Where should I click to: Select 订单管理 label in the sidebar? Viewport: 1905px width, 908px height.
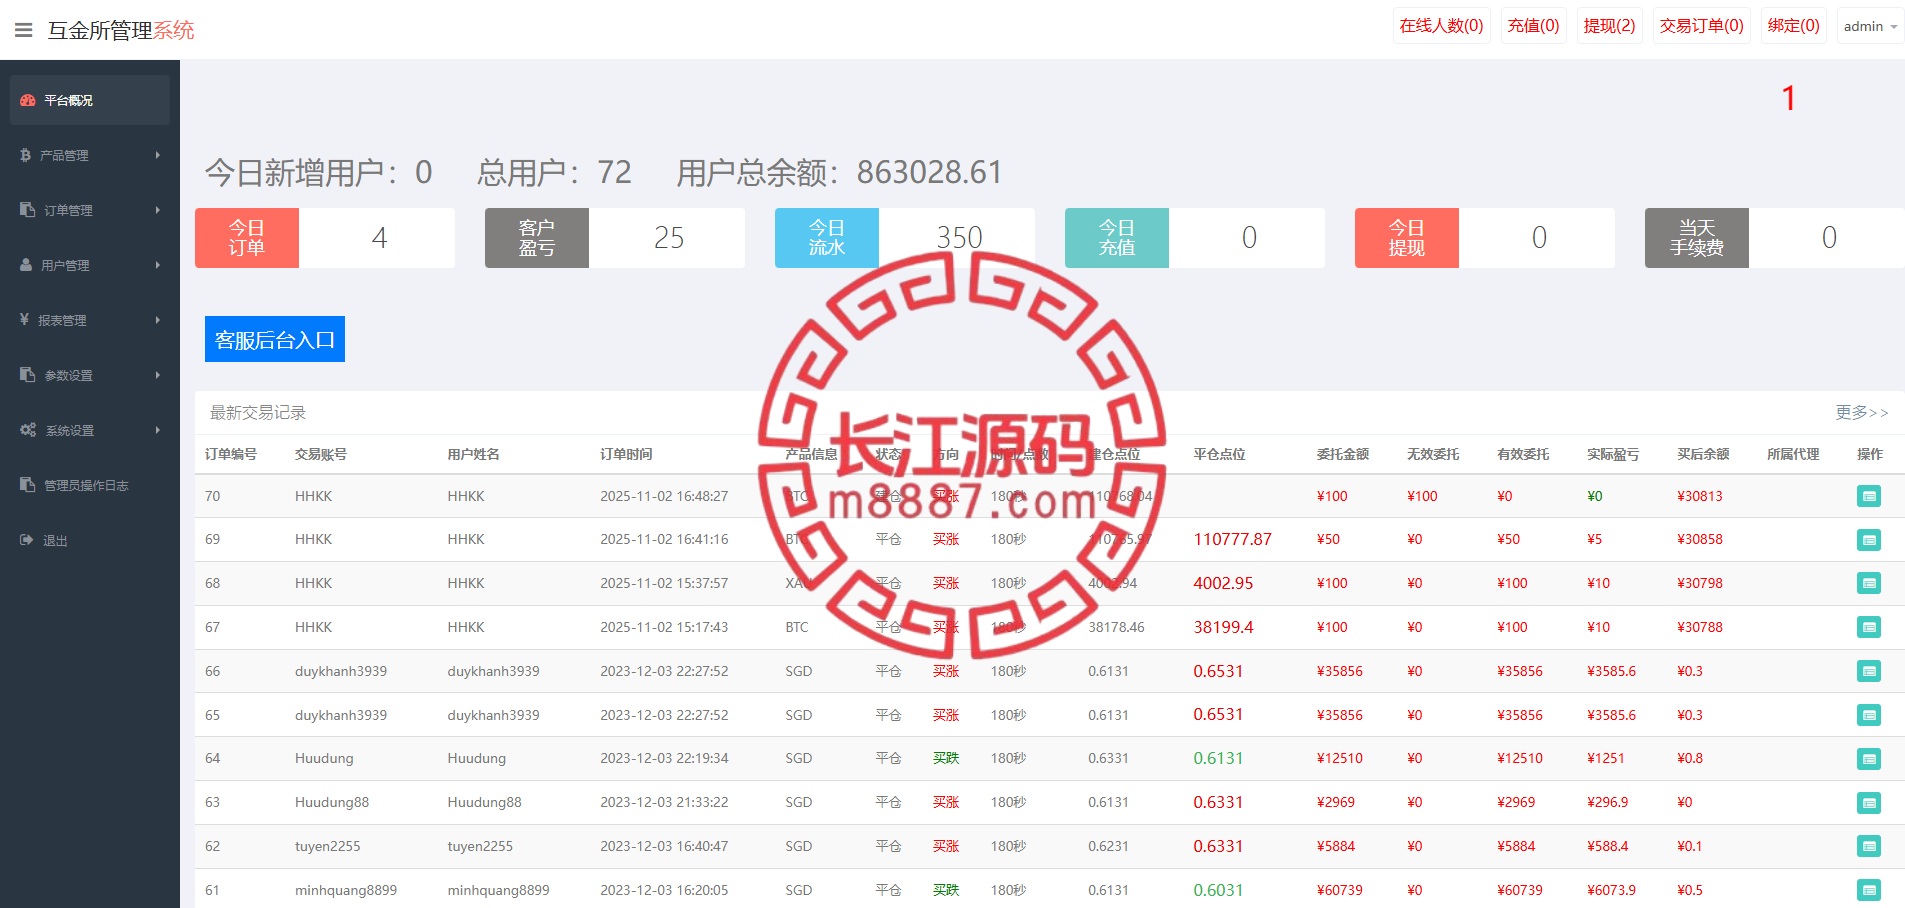[x=68, y=211]
